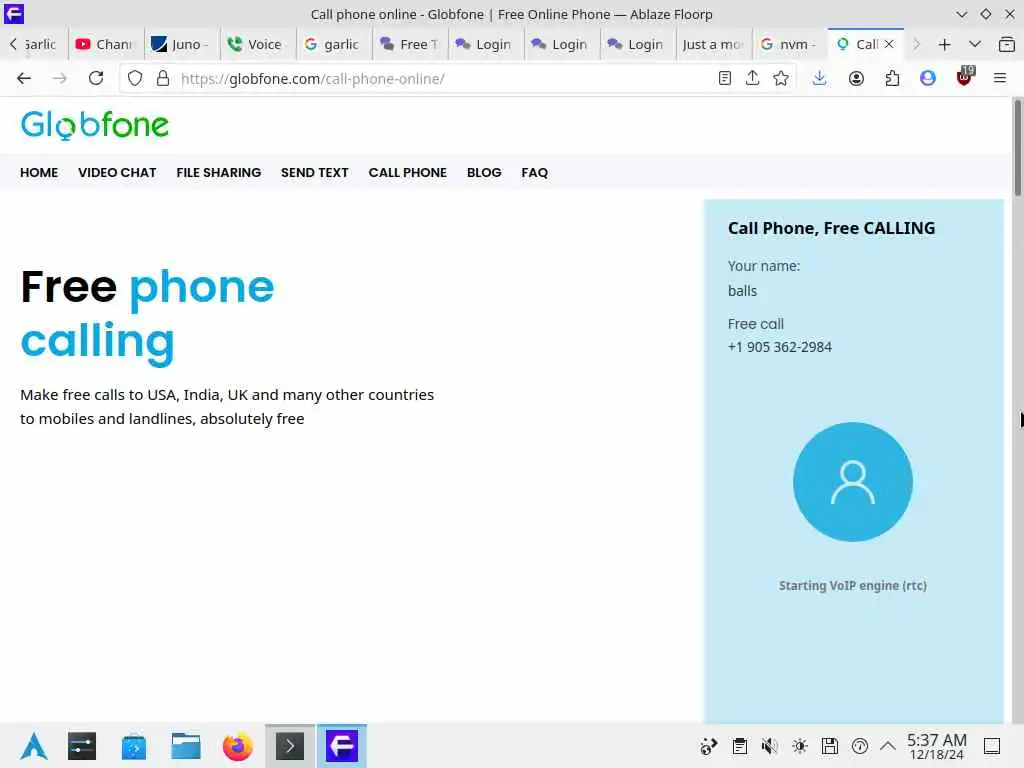Open the account circle icon
This screenshot has width=1024, height=768.
[856, 78]
